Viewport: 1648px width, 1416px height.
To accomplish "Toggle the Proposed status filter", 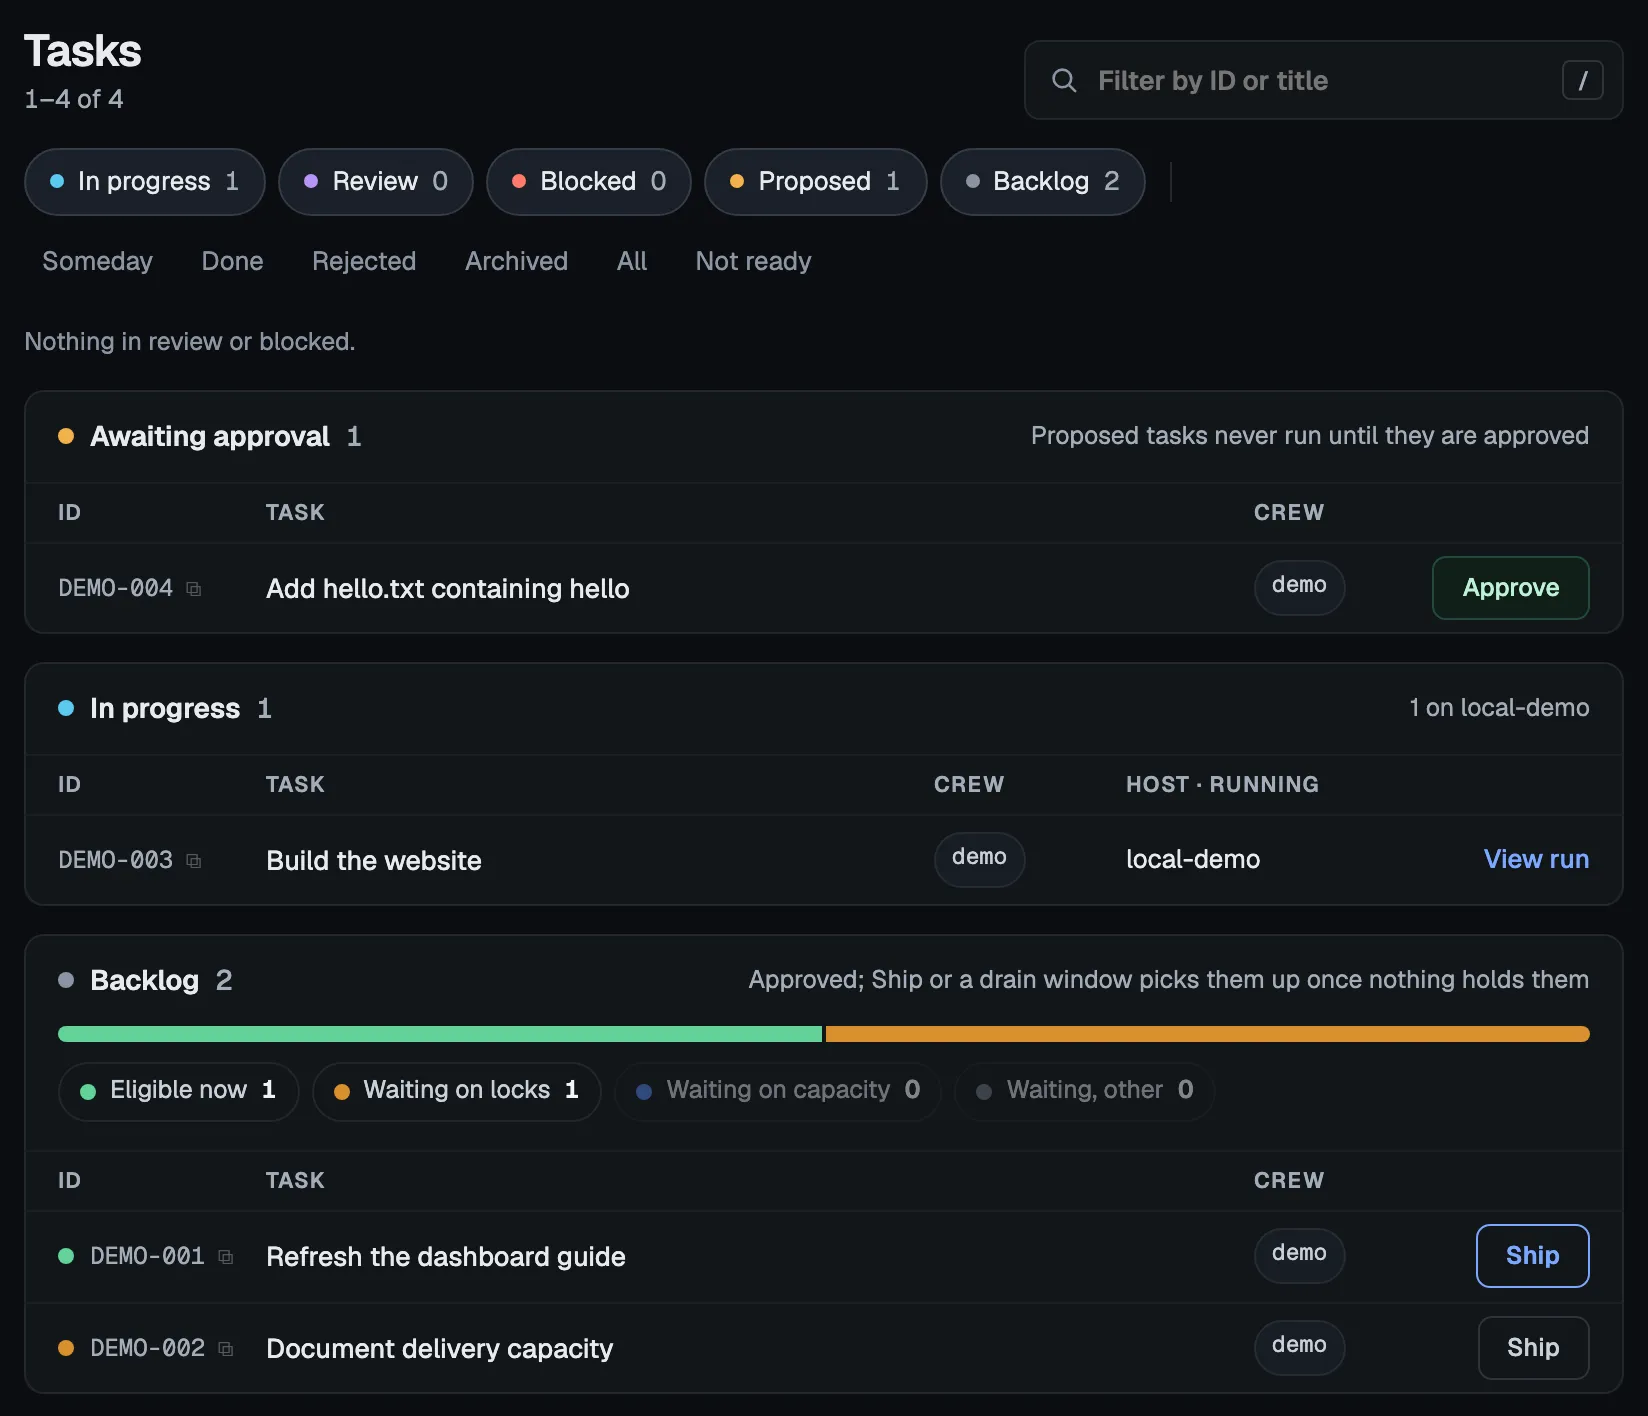I will click(816, 182).
